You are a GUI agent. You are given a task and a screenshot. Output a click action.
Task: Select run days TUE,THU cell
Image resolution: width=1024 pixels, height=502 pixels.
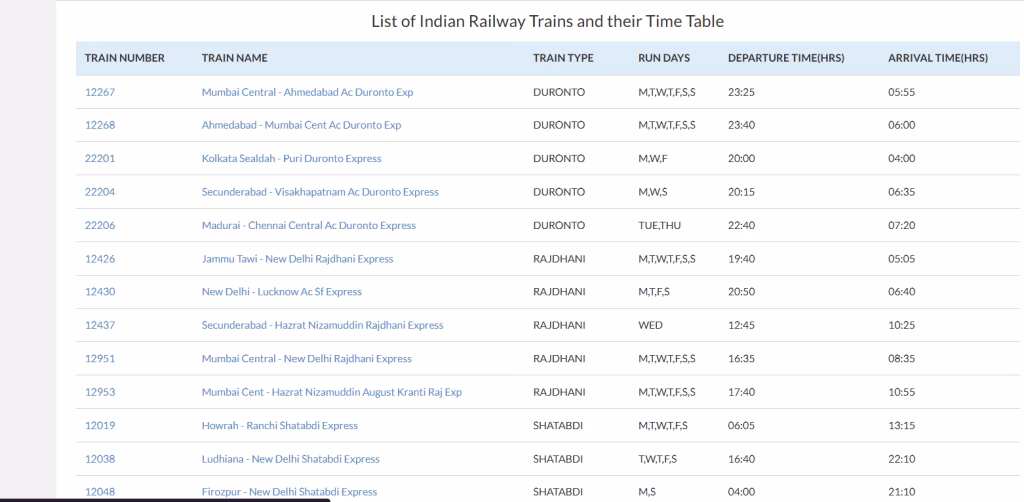(x=659, y=225)
